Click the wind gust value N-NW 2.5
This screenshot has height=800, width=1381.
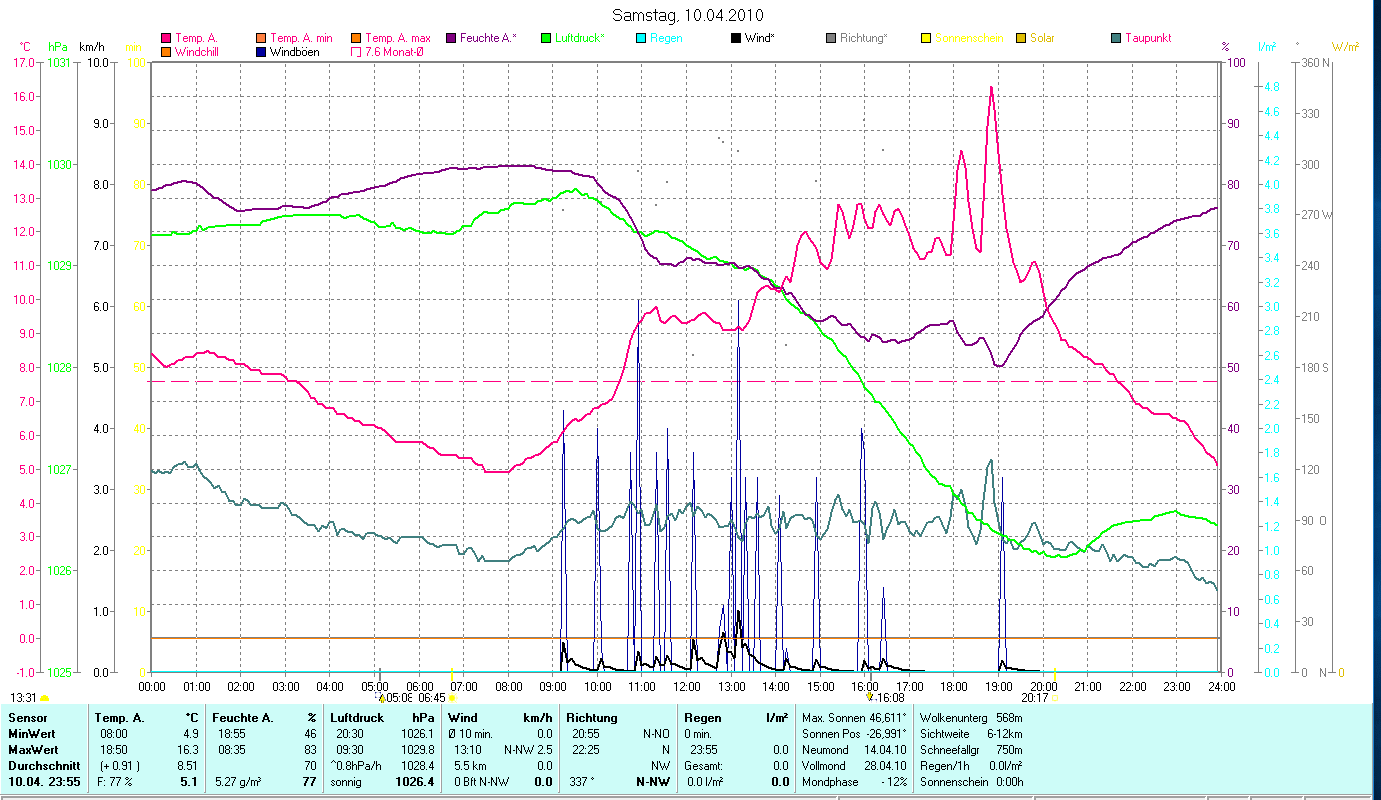528,749
